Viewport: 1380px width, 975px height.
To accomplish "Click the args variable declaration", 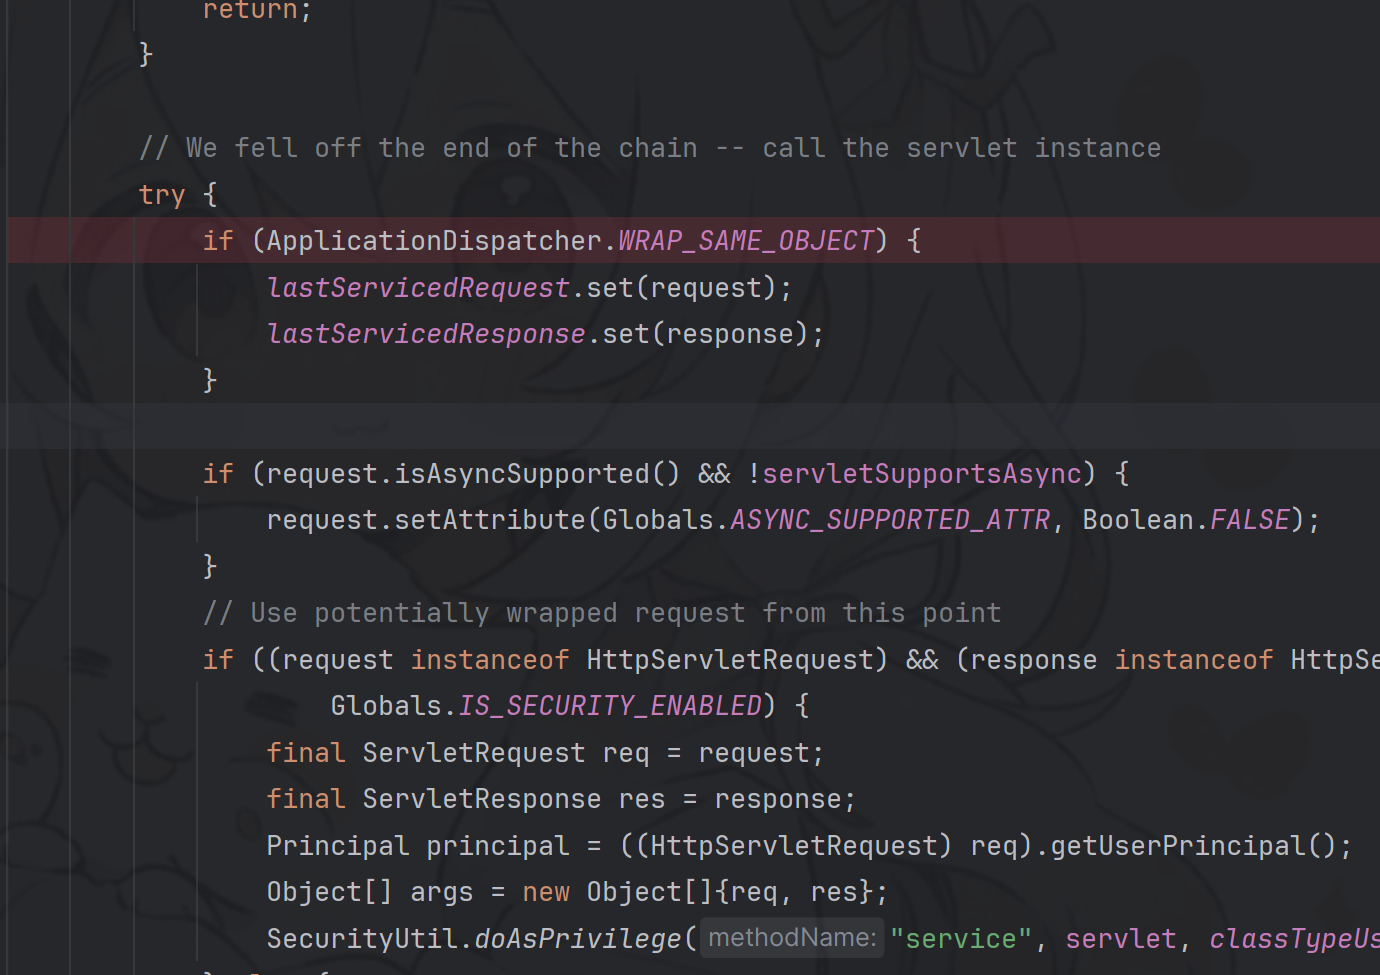I will (x=441, y=892).
